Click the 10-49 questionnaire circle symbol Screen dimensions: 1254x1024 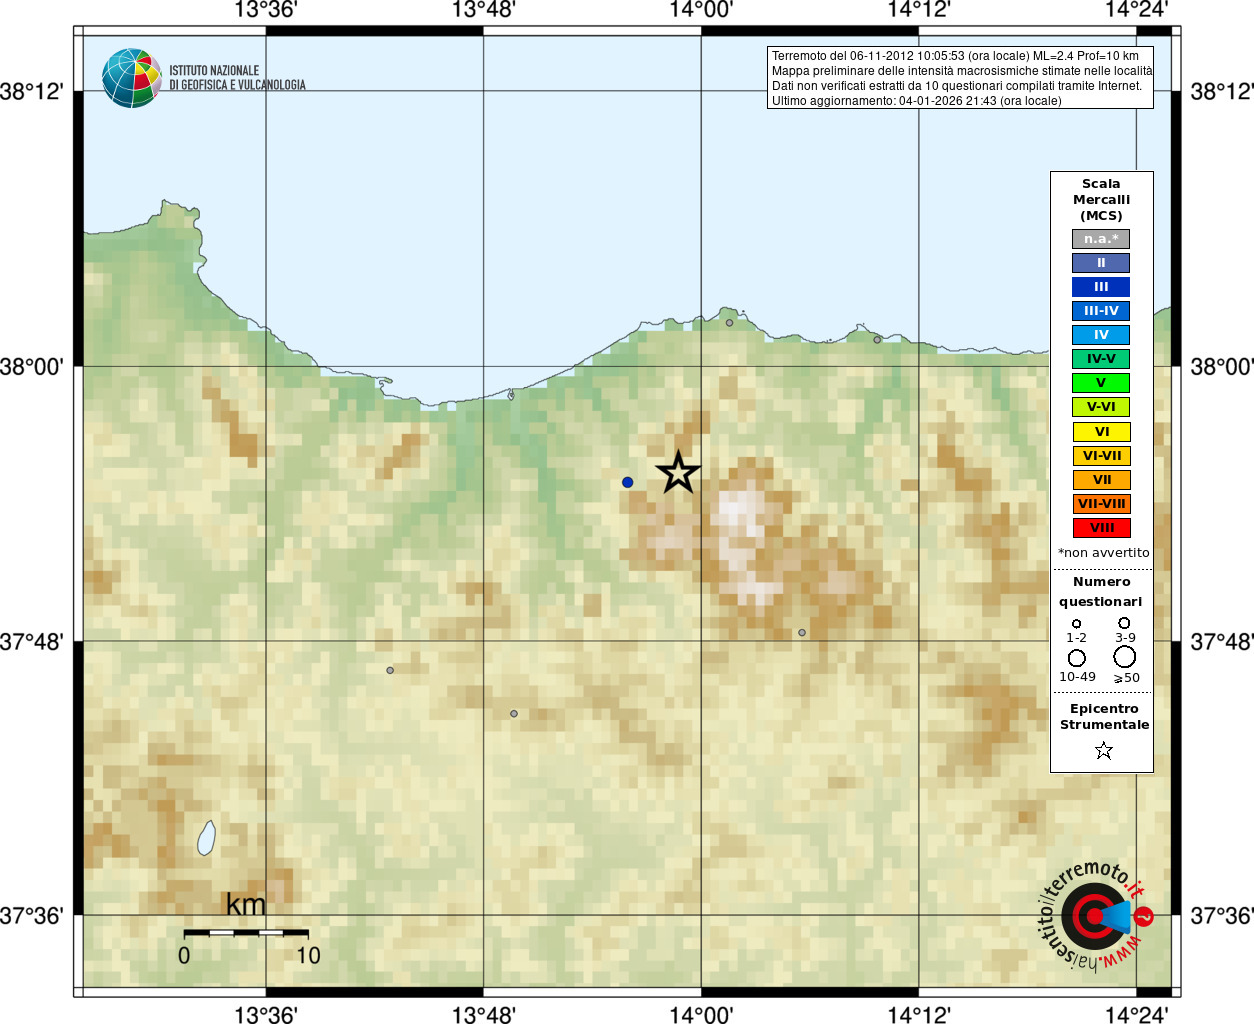[1077, 658]
